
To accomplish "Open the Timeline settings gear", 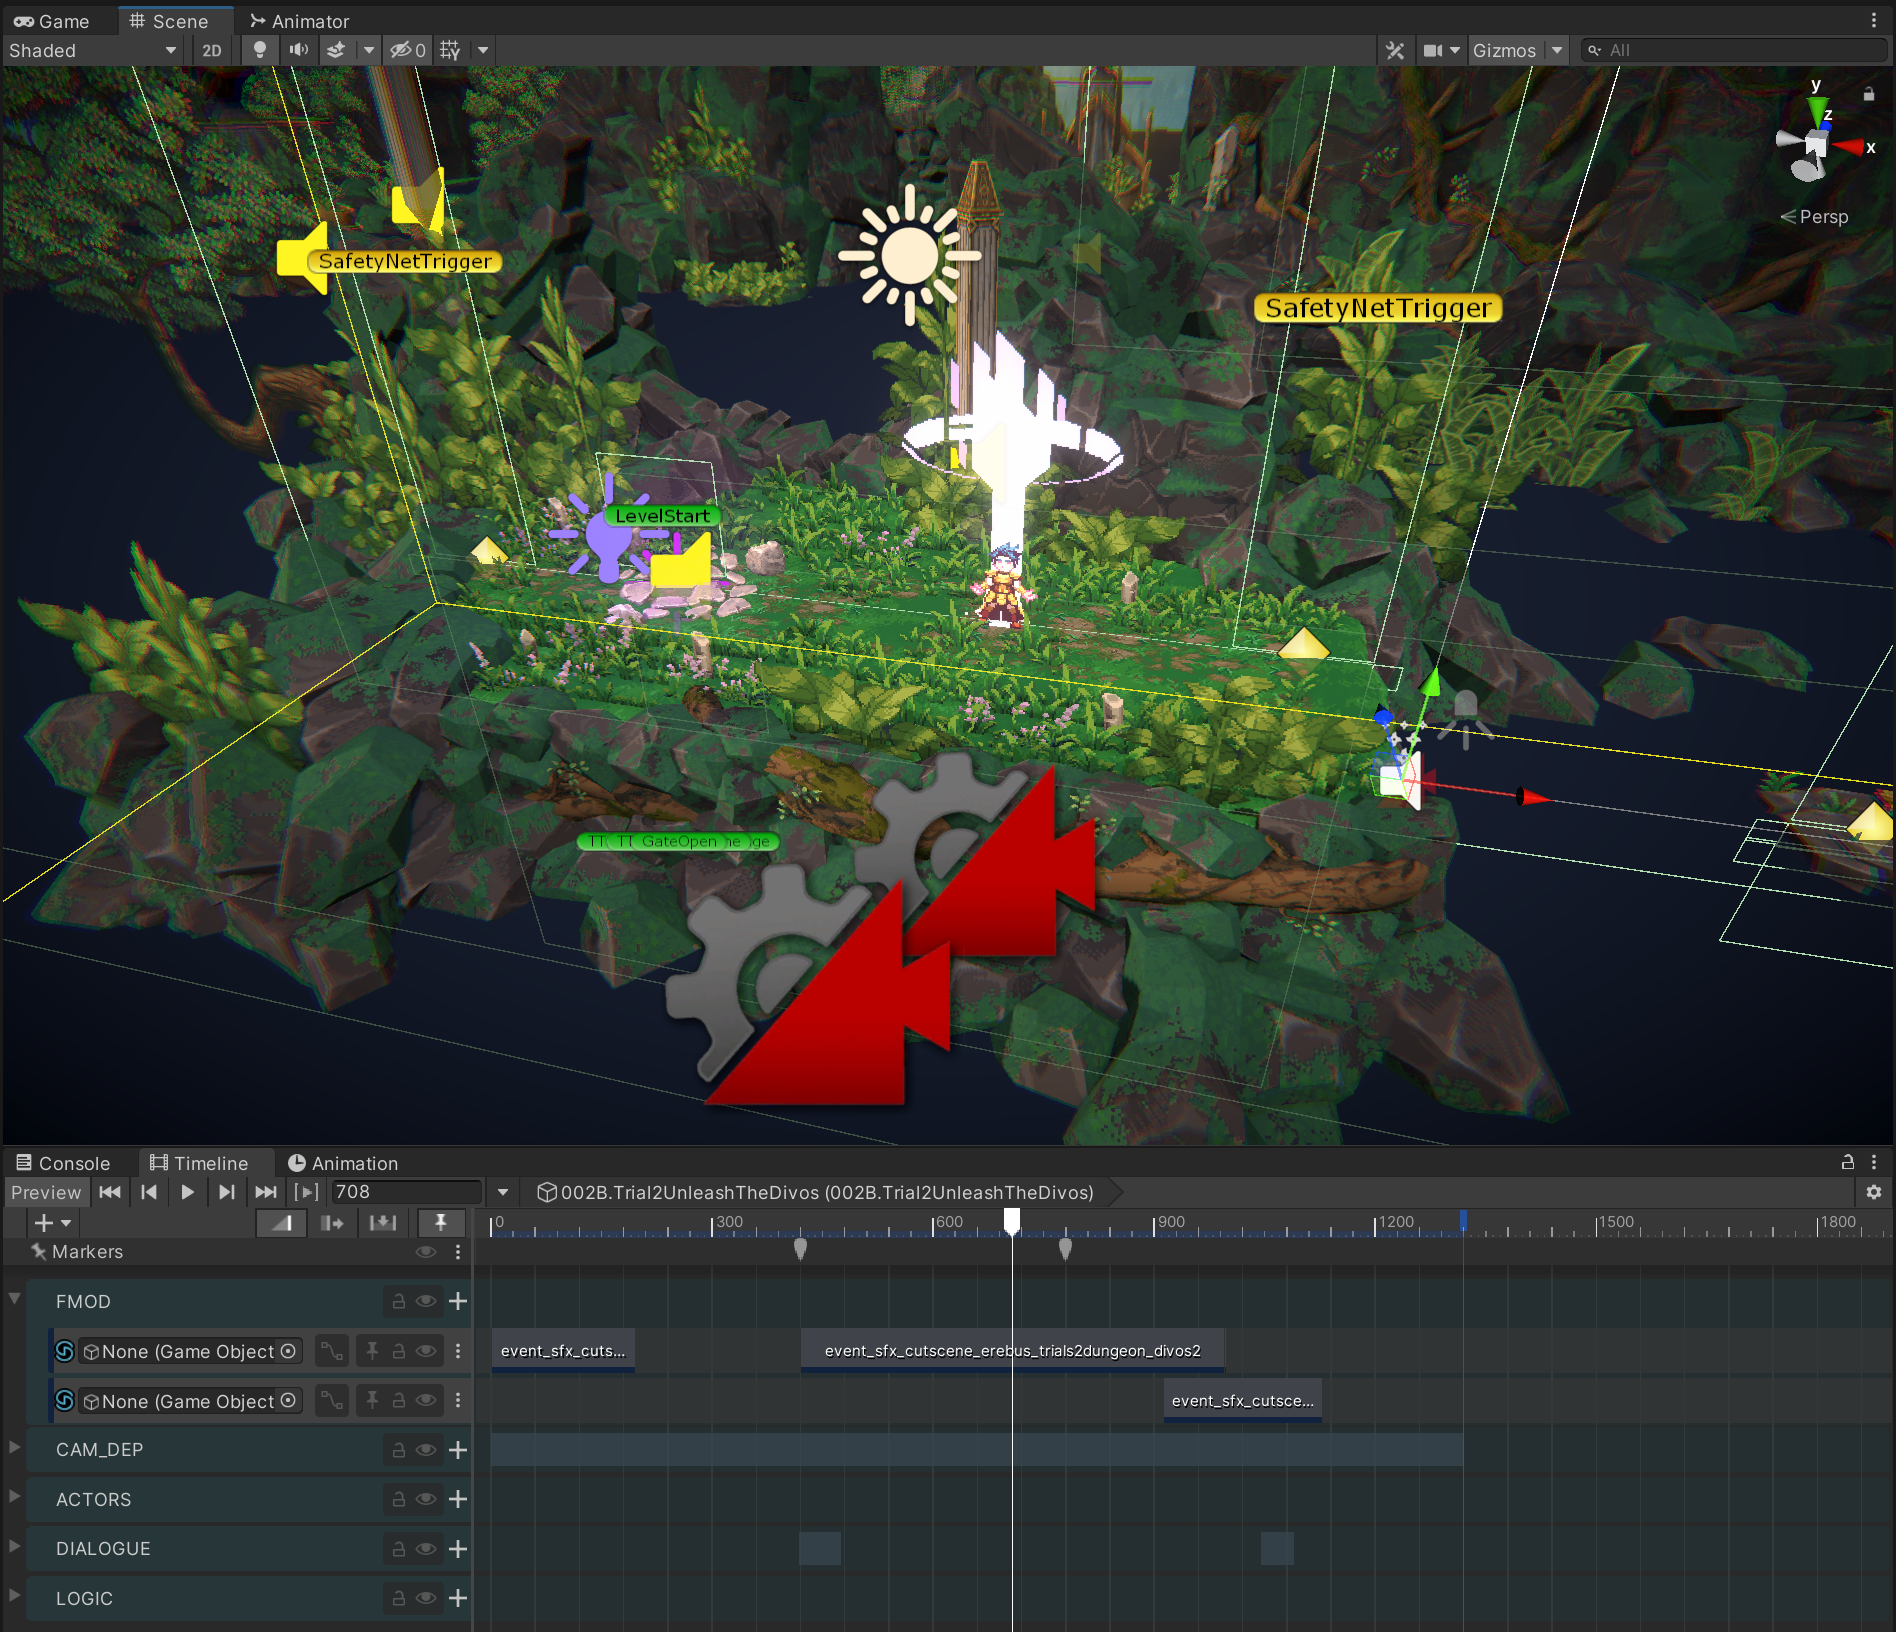I will [x=1873, y=1192].
